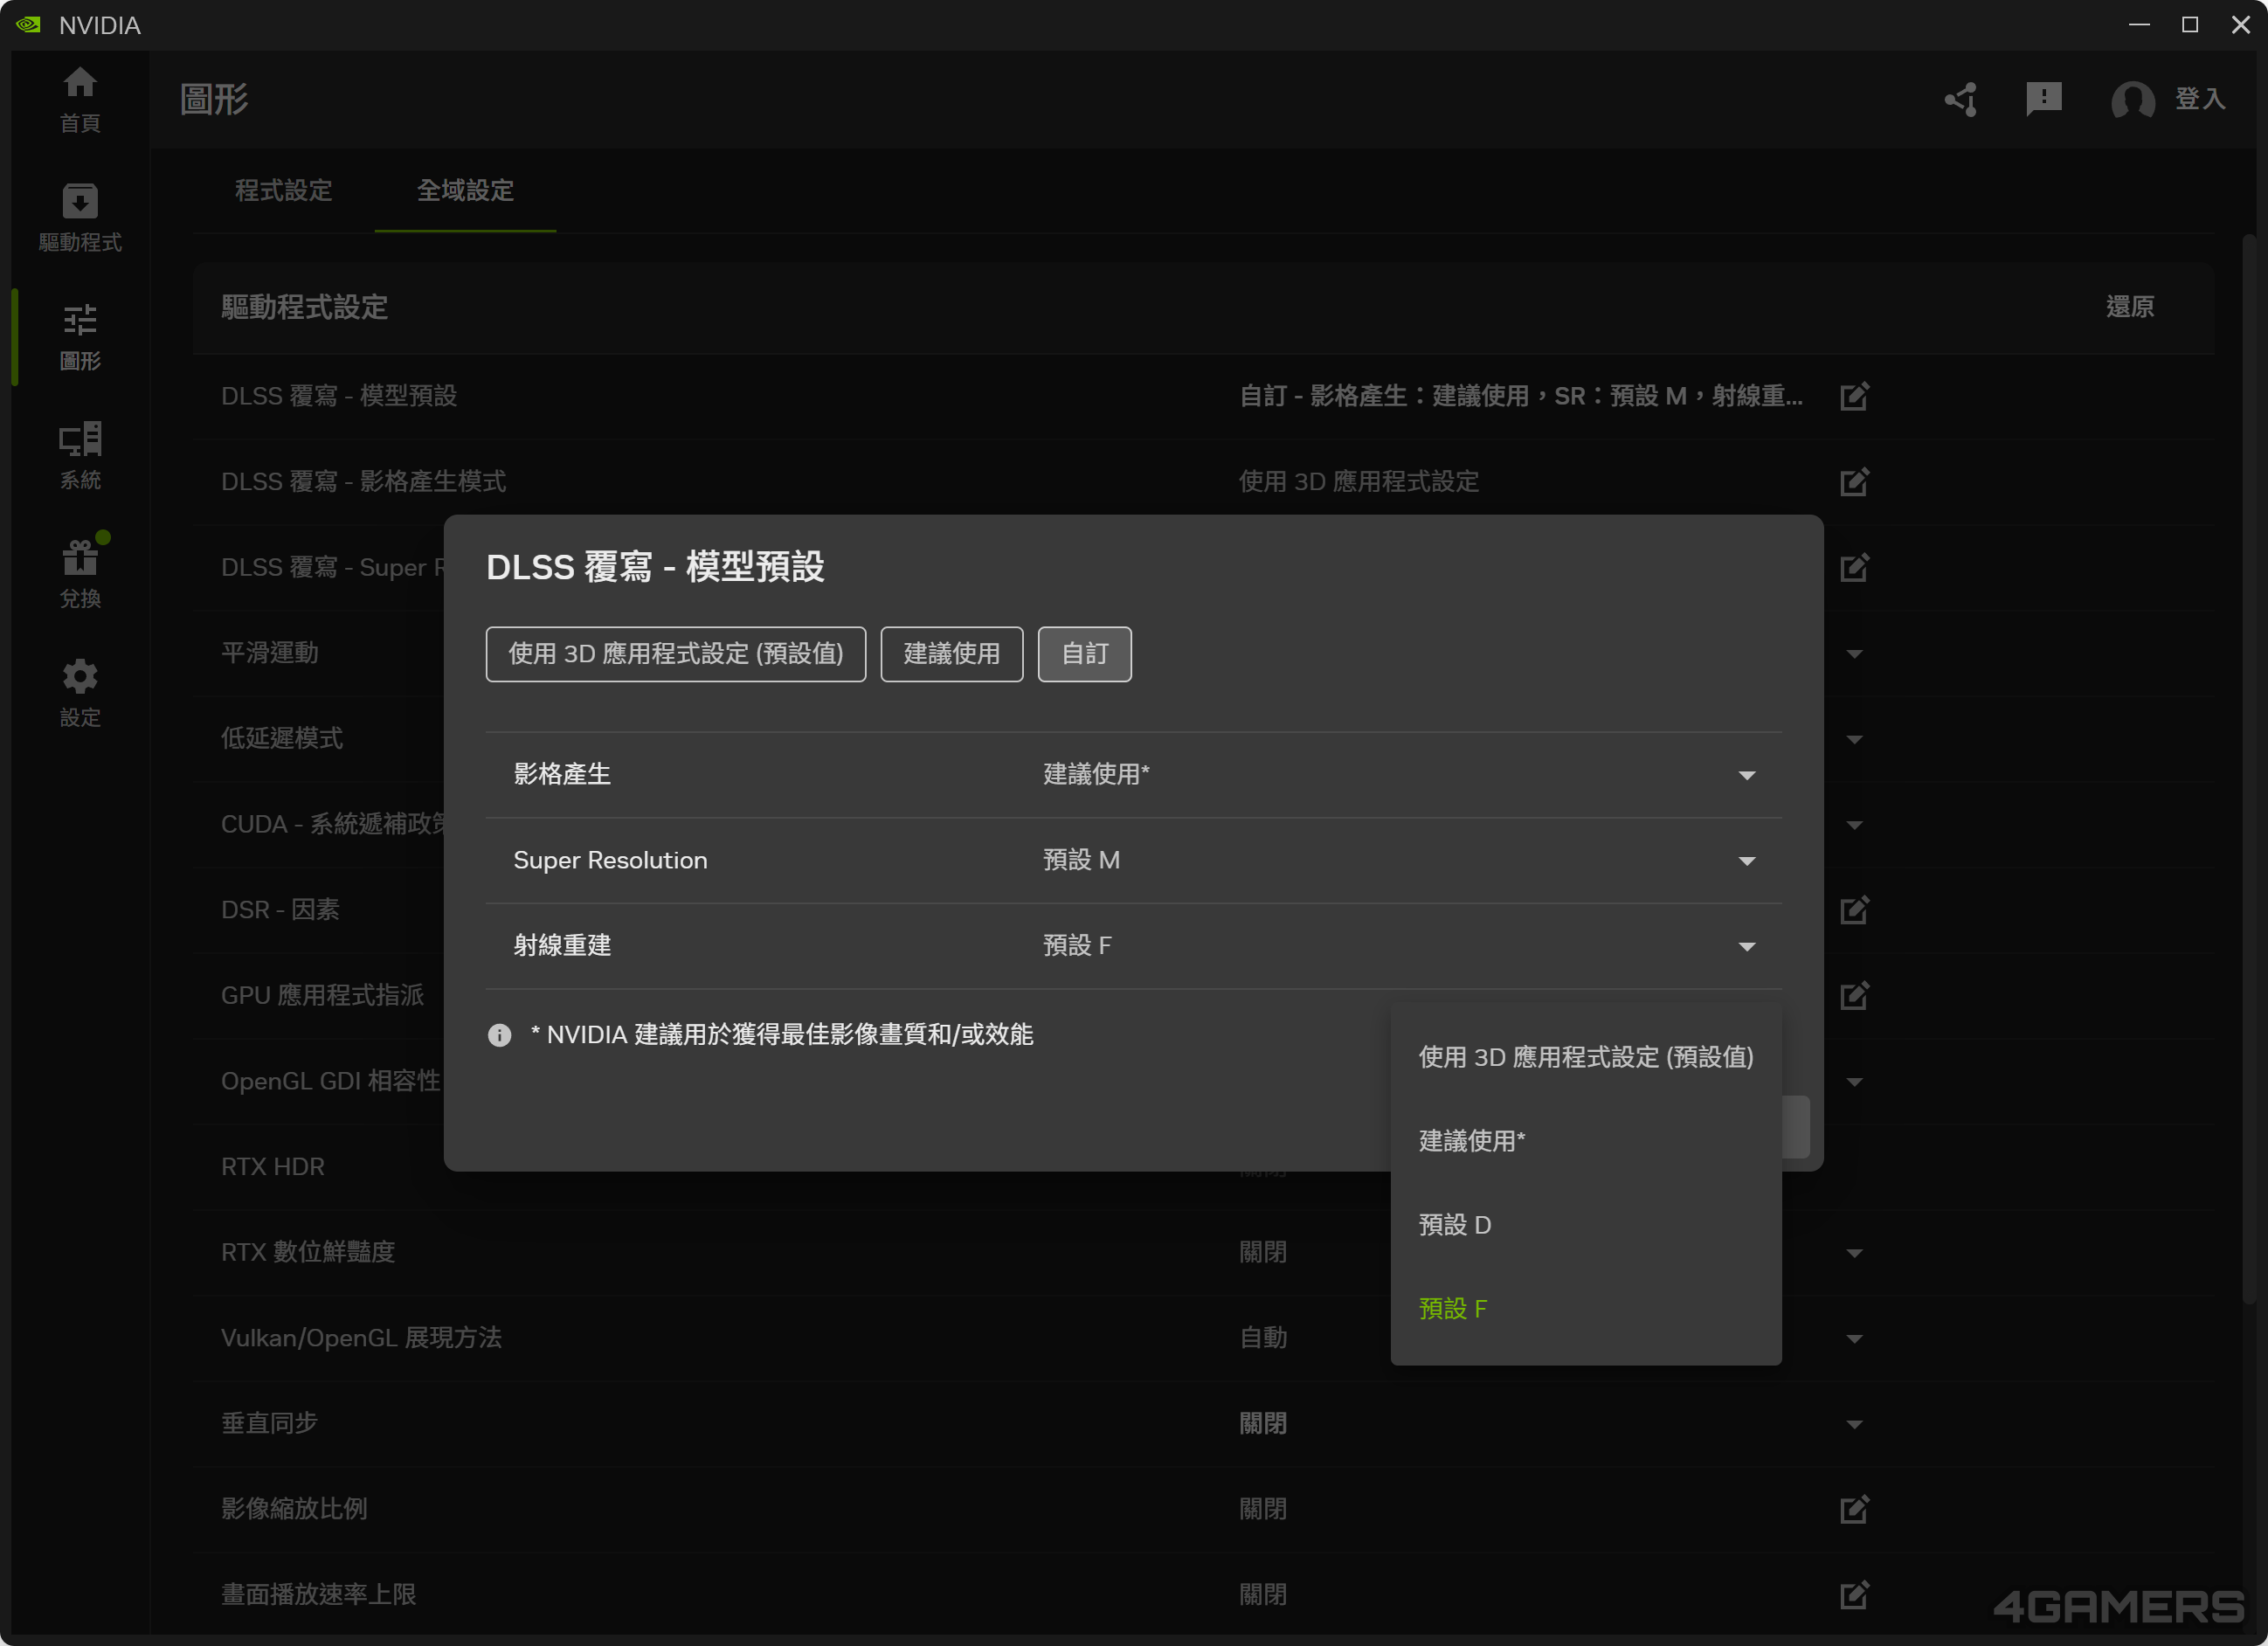
Task: Edit GPU 應用程式指派 pencil icon
Action: pos(1854,996)
